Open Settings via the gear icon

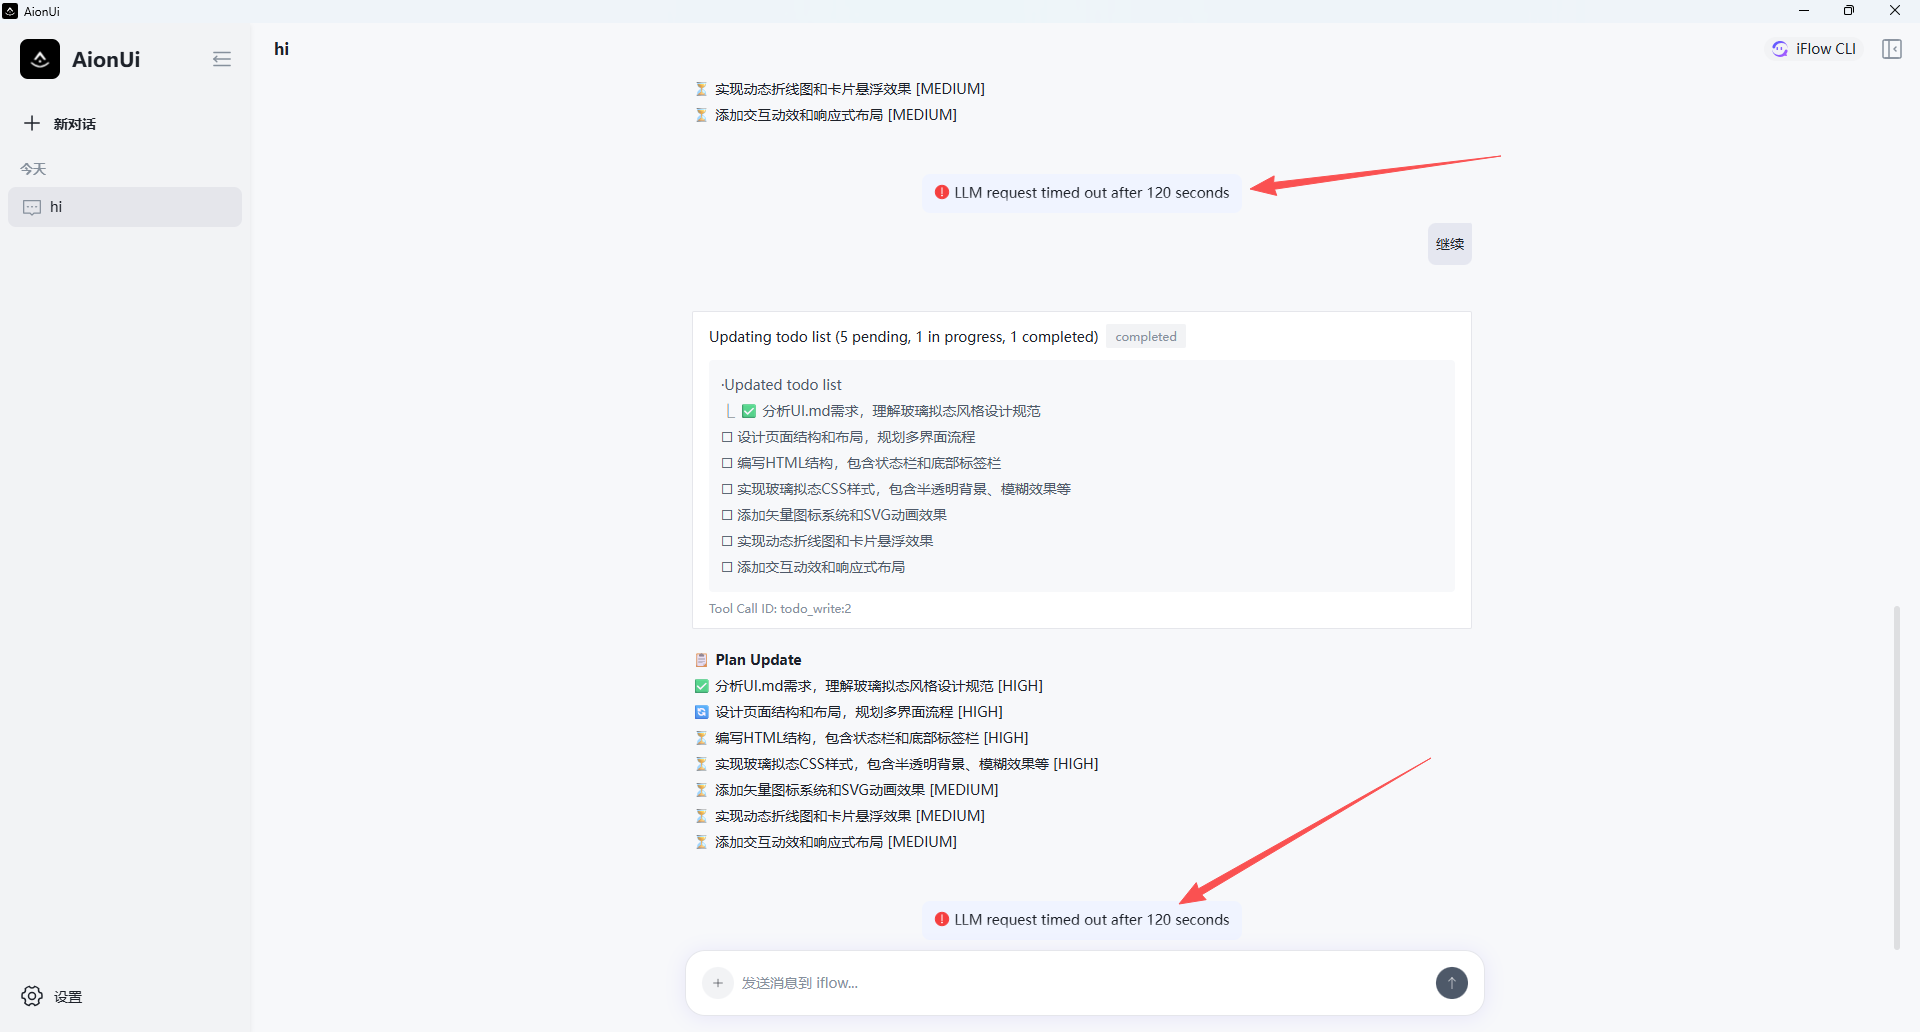coord(32,996)
